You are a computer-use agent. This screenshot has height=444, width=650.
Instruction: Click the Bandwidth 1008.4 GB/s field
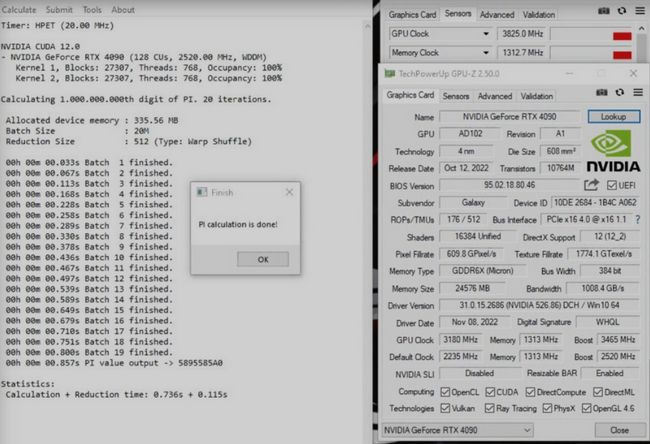pos(602,288)
